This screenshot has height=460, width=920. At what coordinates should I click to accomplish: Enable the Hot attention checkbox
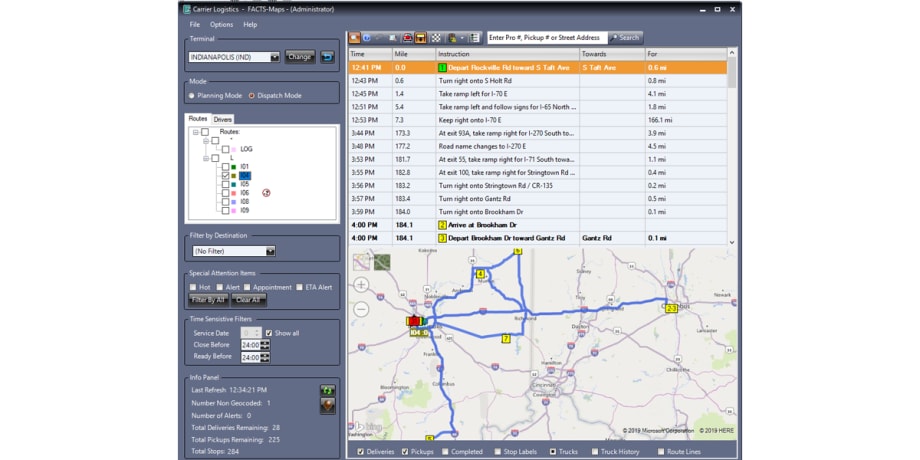193,288
